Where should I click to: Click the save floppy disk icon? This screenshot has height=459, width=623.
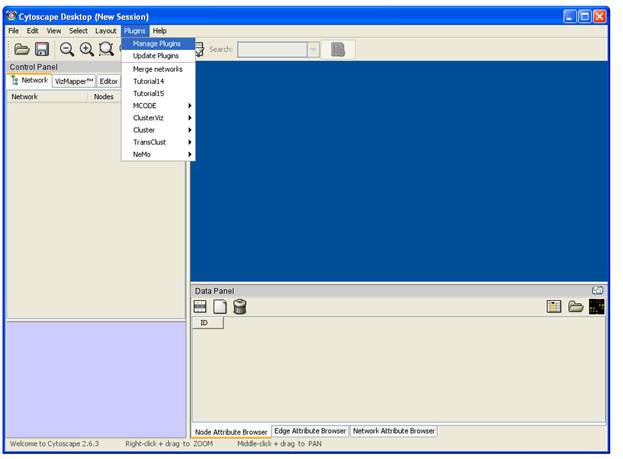pos(42,49)
